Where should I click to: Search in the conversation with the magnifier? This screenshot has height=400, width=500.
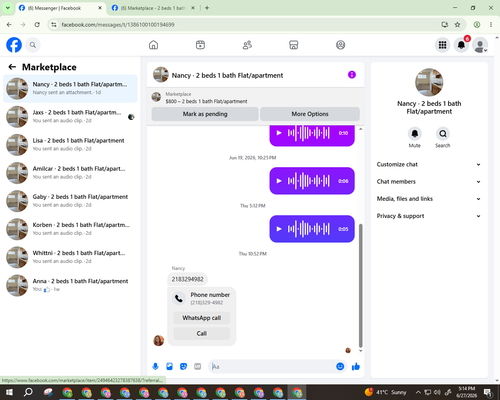pos(443,134)
